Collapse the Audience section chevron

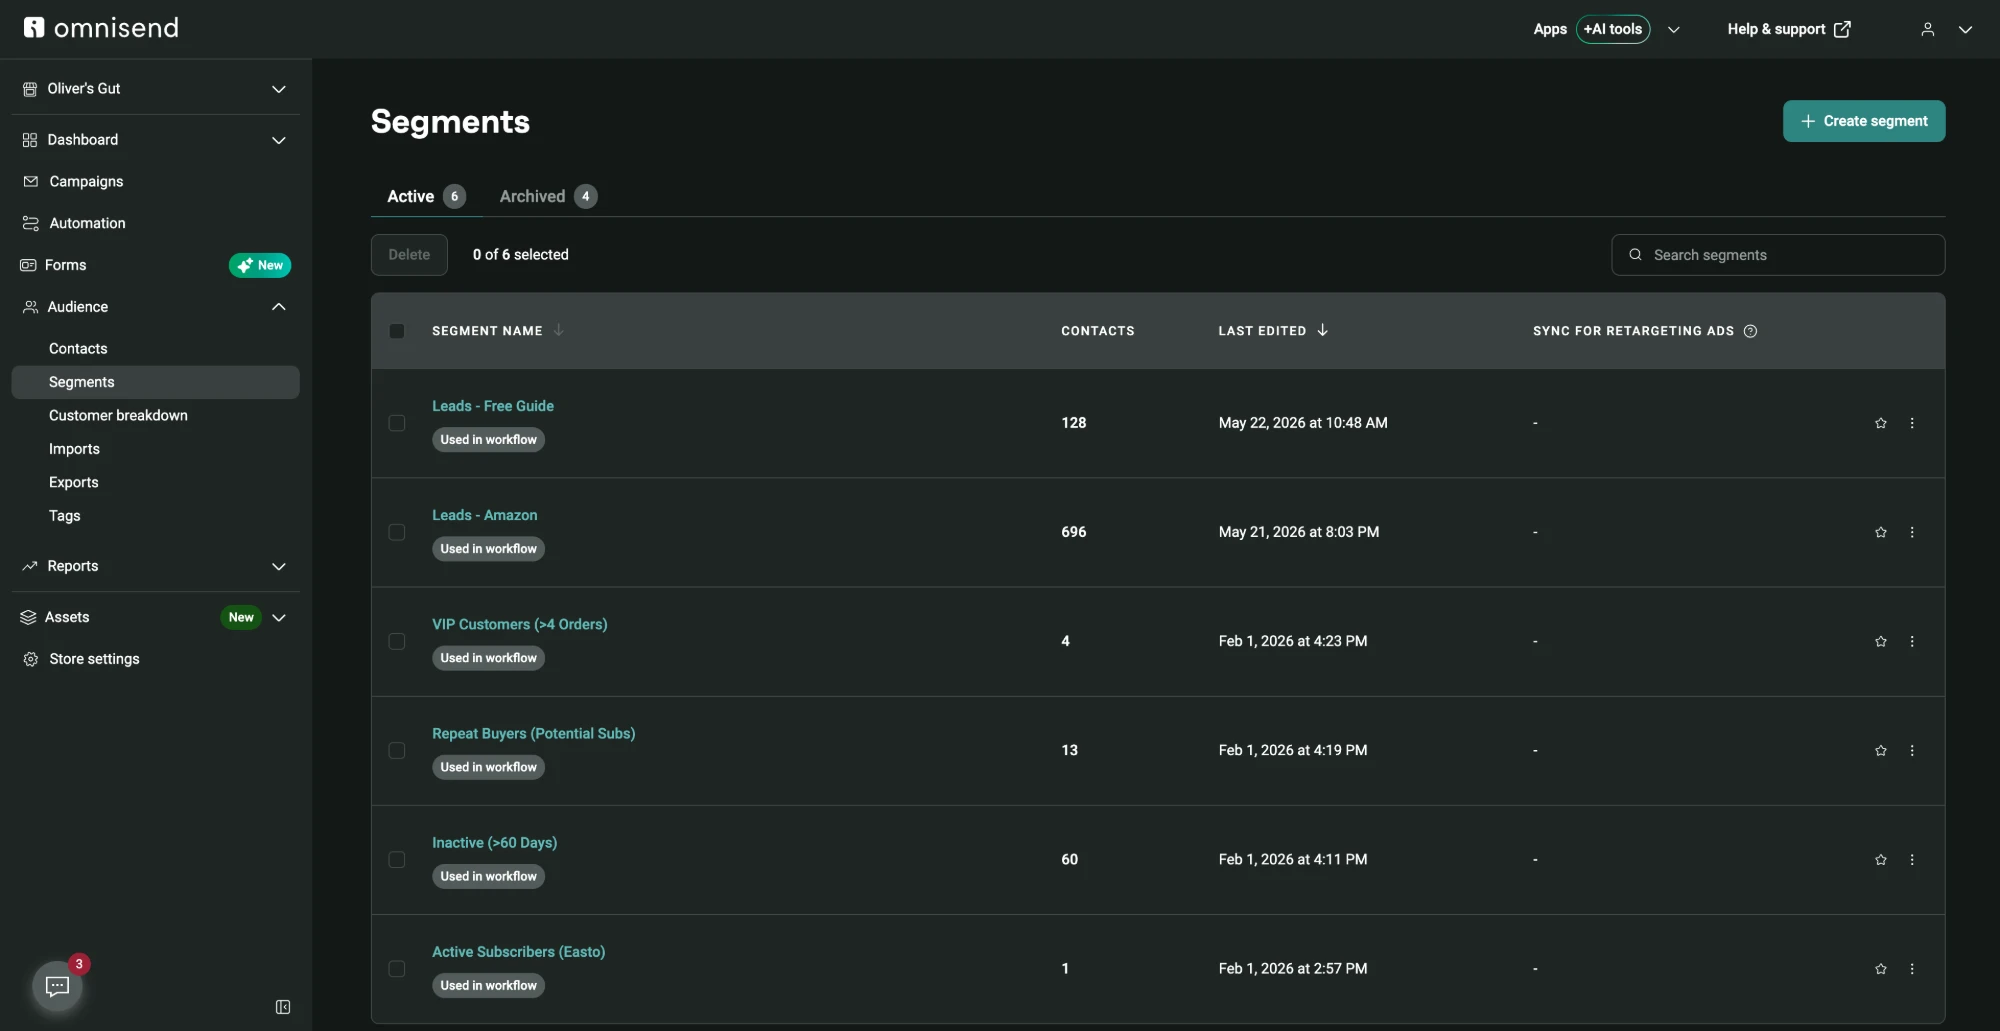point(279,307)
